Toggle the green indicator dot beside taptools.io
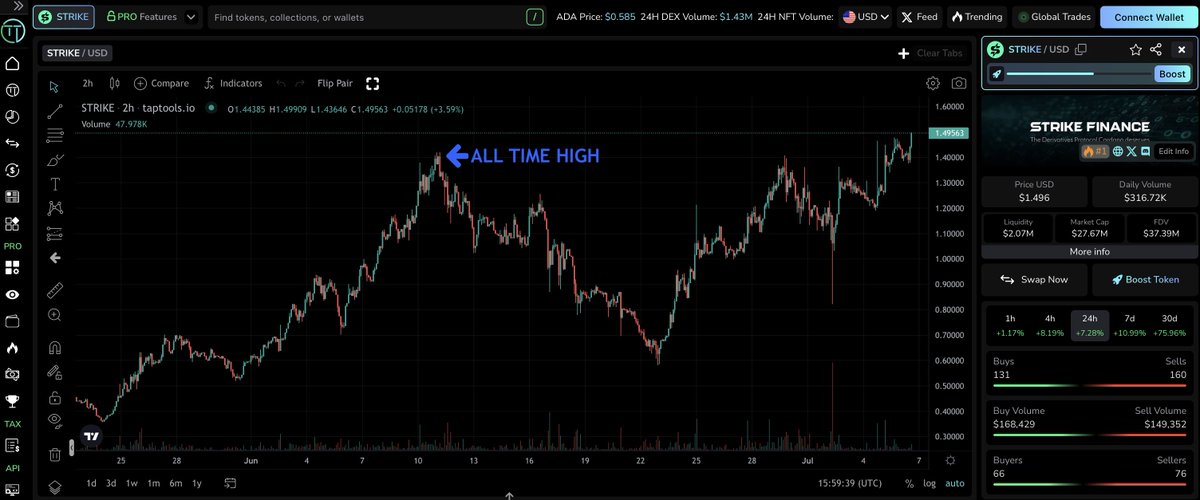 point(210,109)
